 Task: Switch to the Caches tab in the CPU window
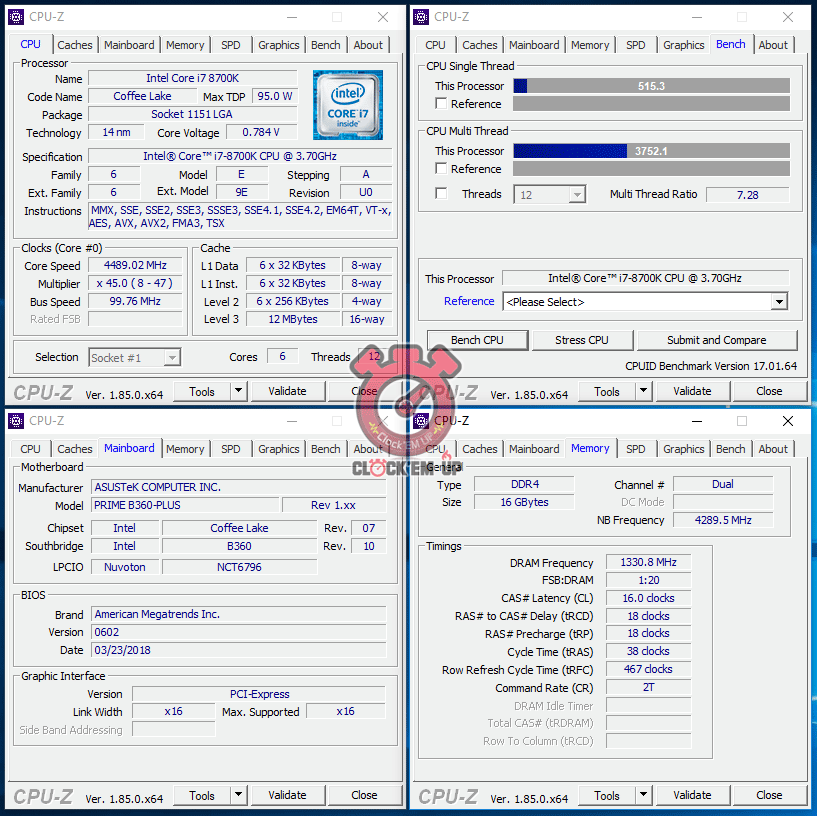(75, 45)
